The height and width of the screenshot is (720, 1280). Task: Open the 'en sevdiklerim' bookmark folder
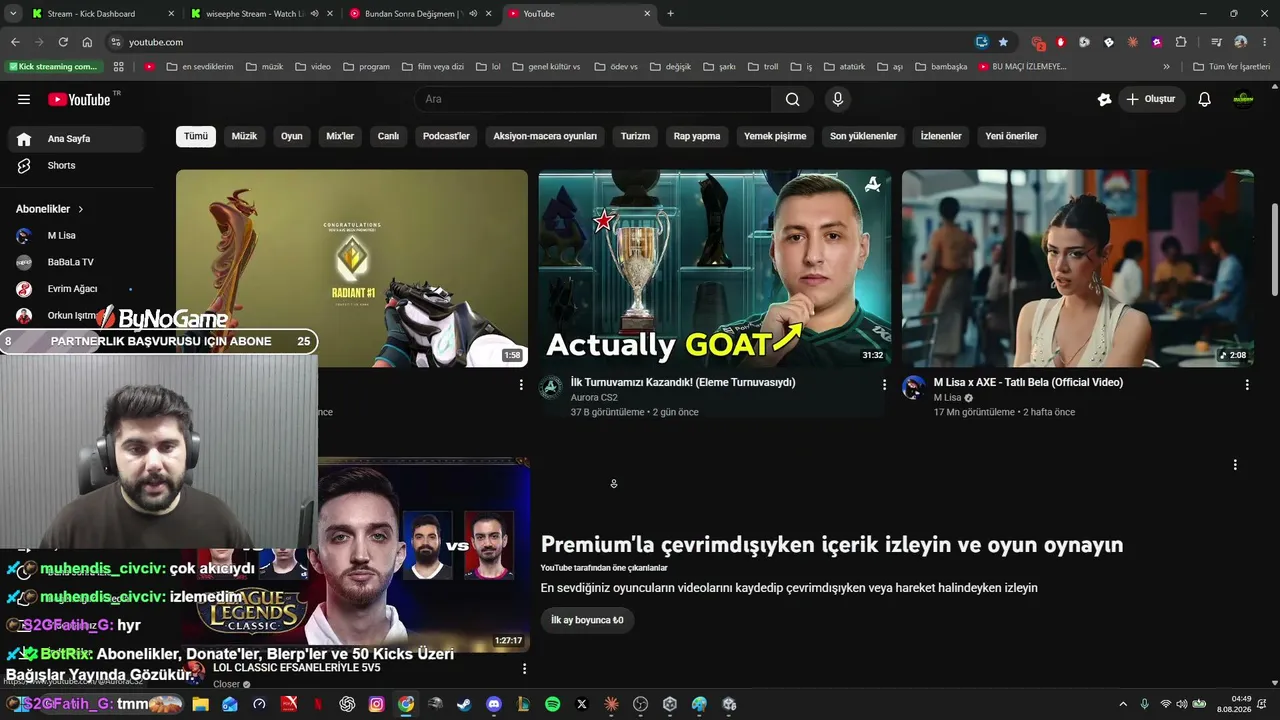(200, 67)
